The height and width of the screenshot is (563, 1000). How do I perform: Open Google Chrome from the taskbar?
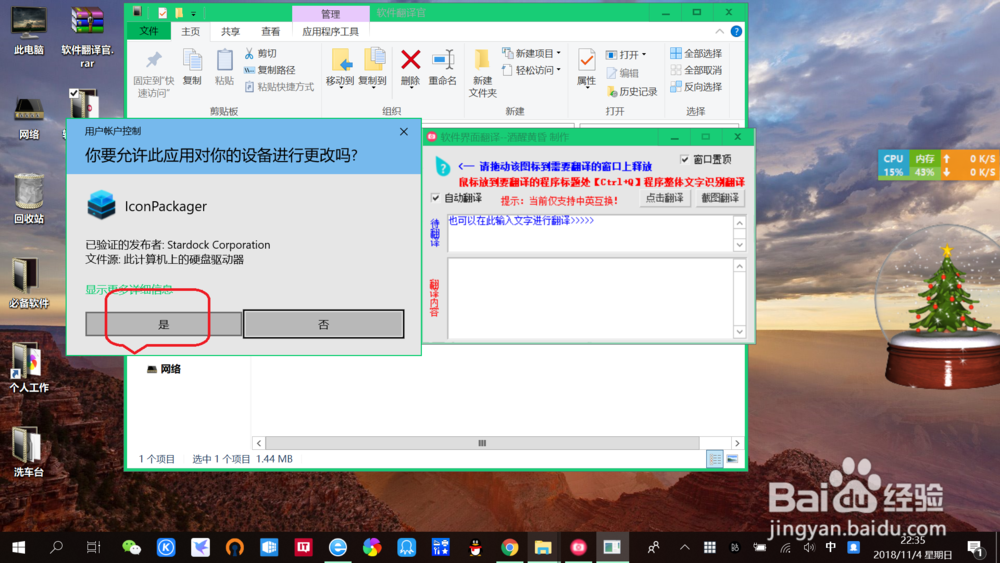509,547
